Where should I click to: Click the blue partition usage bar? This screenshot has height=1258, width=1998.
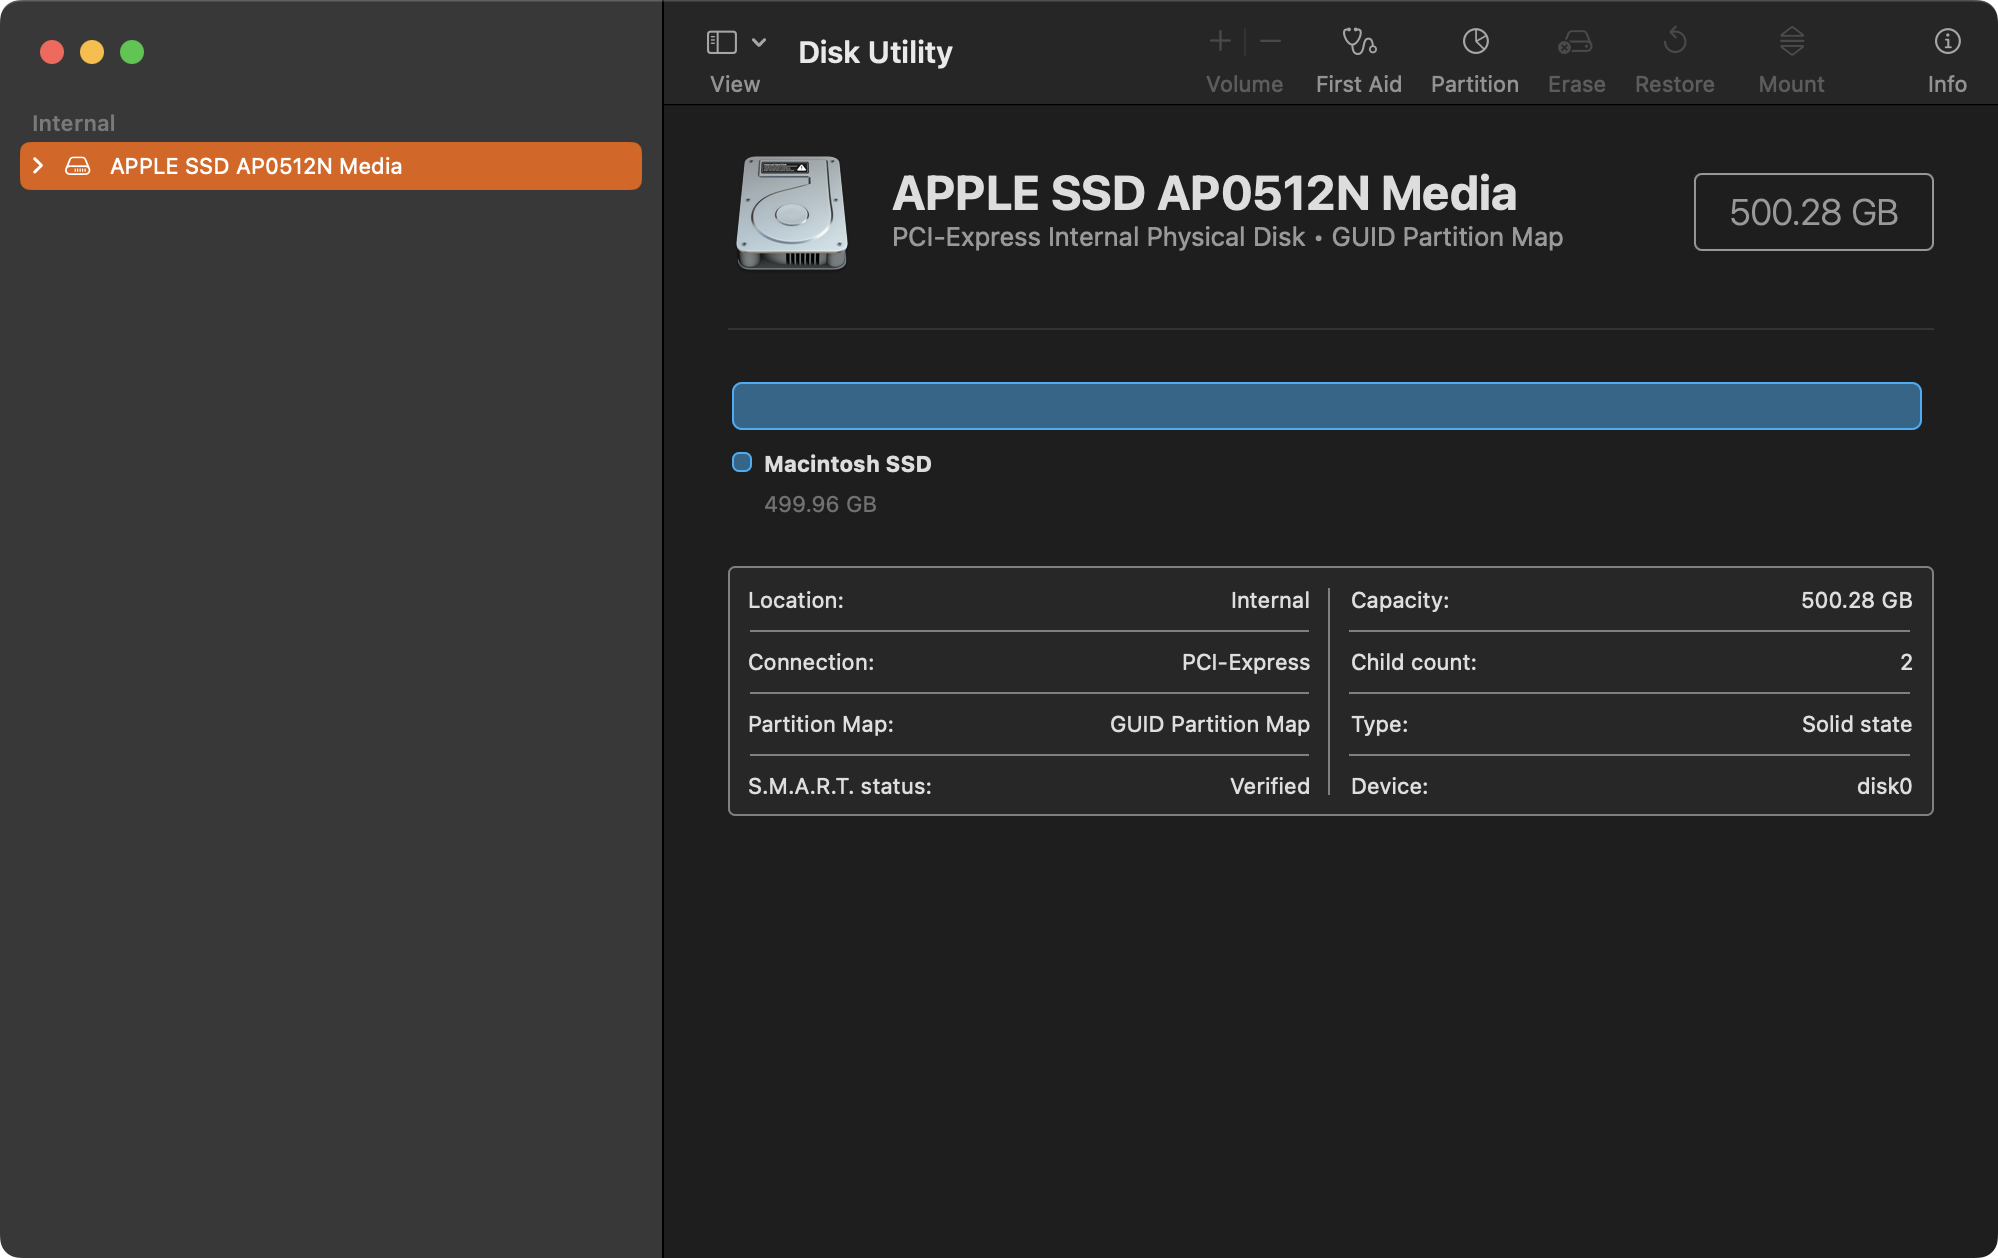1326,406
